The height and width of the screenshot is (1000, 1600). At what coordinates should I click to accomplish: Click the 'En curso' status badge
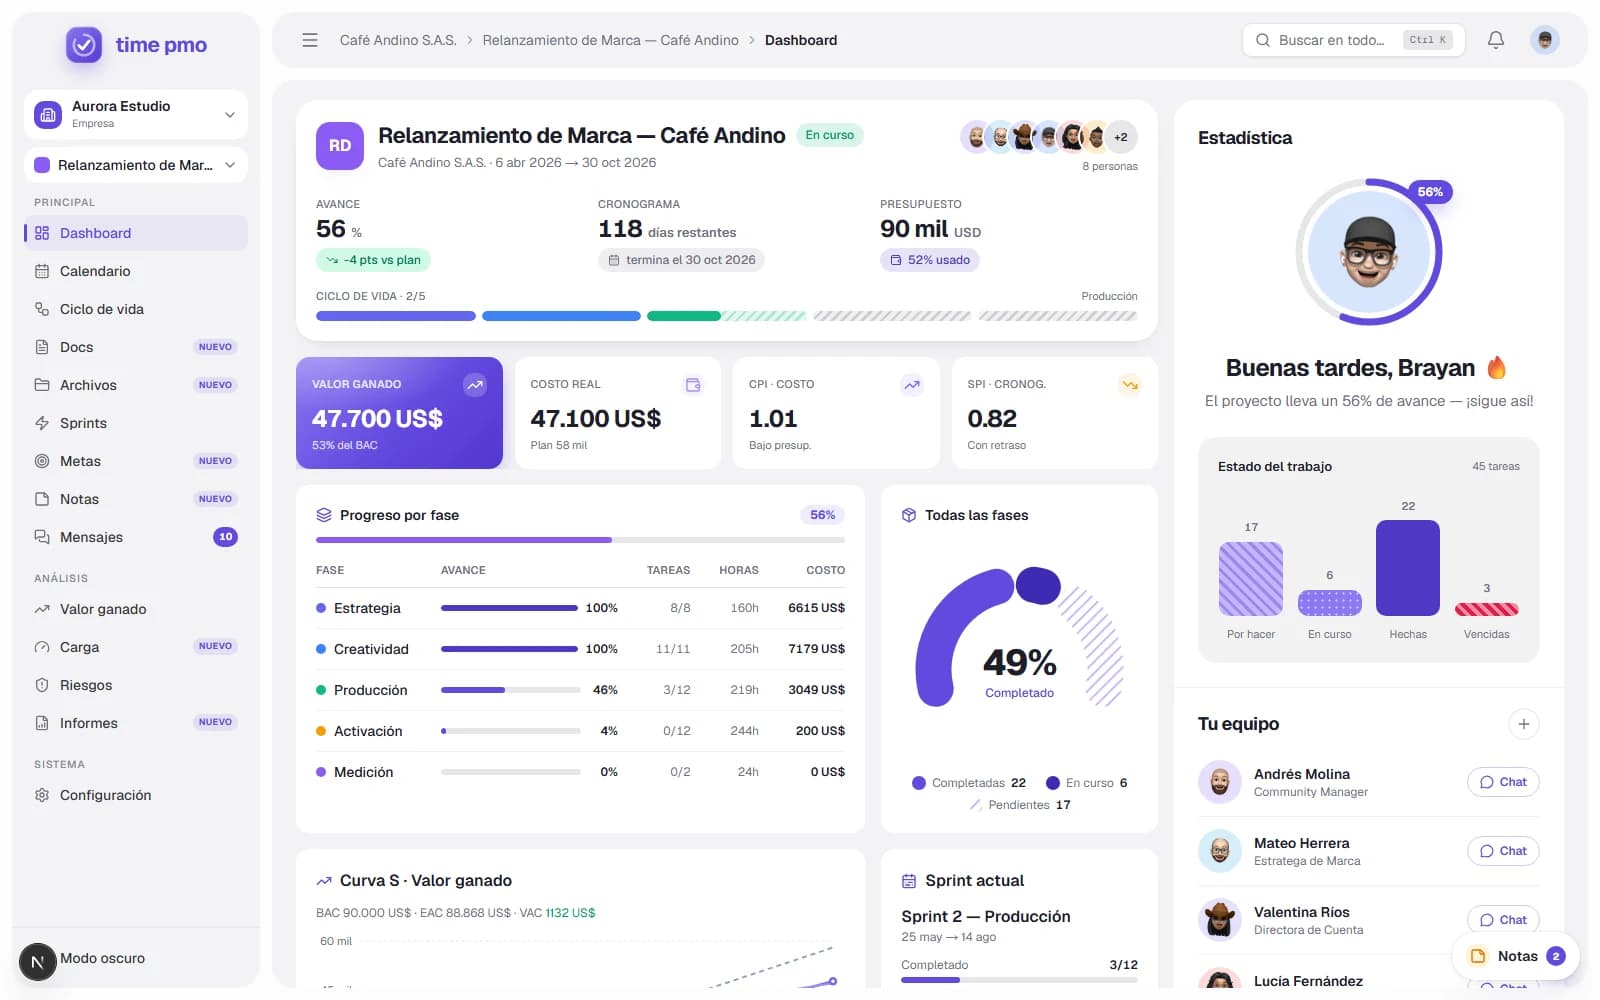pyautogui.click(x=830, y=135)
